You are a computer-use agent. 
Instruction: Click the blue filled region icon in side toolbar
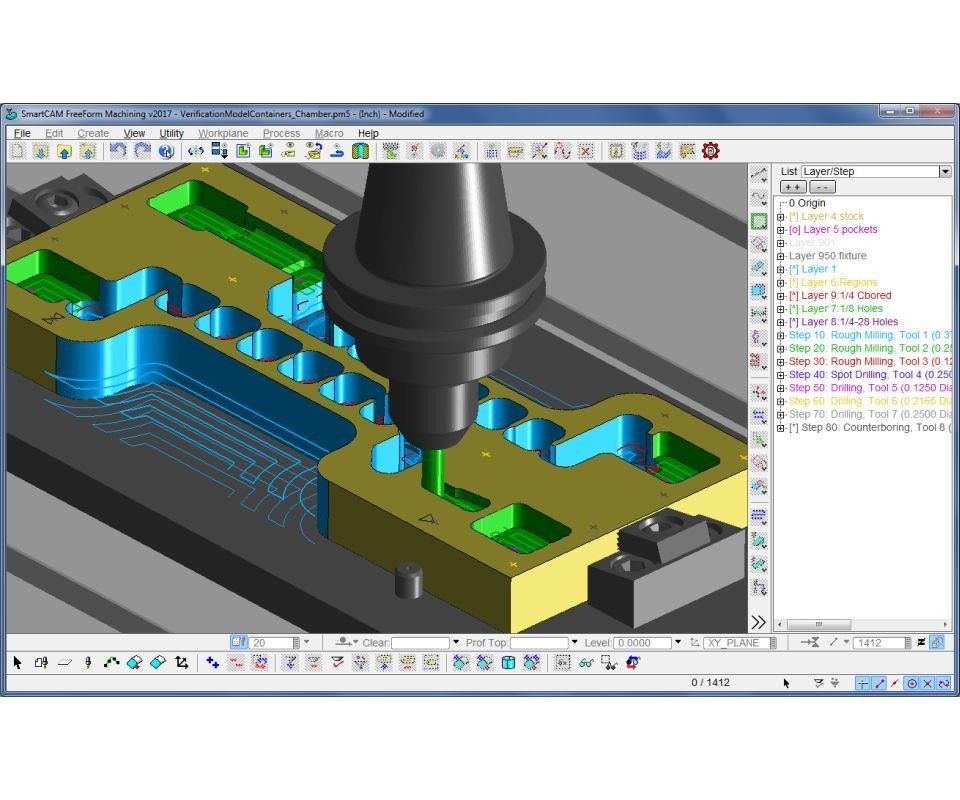759,291
